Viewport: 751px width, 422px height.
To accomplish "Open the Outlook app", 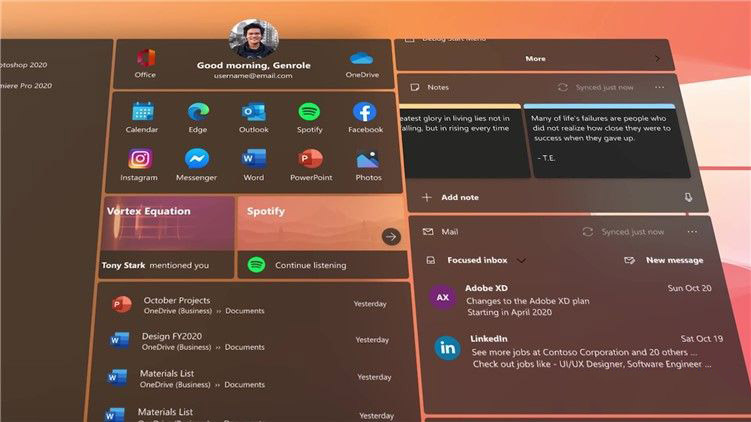I will click(x=254, y=112).
